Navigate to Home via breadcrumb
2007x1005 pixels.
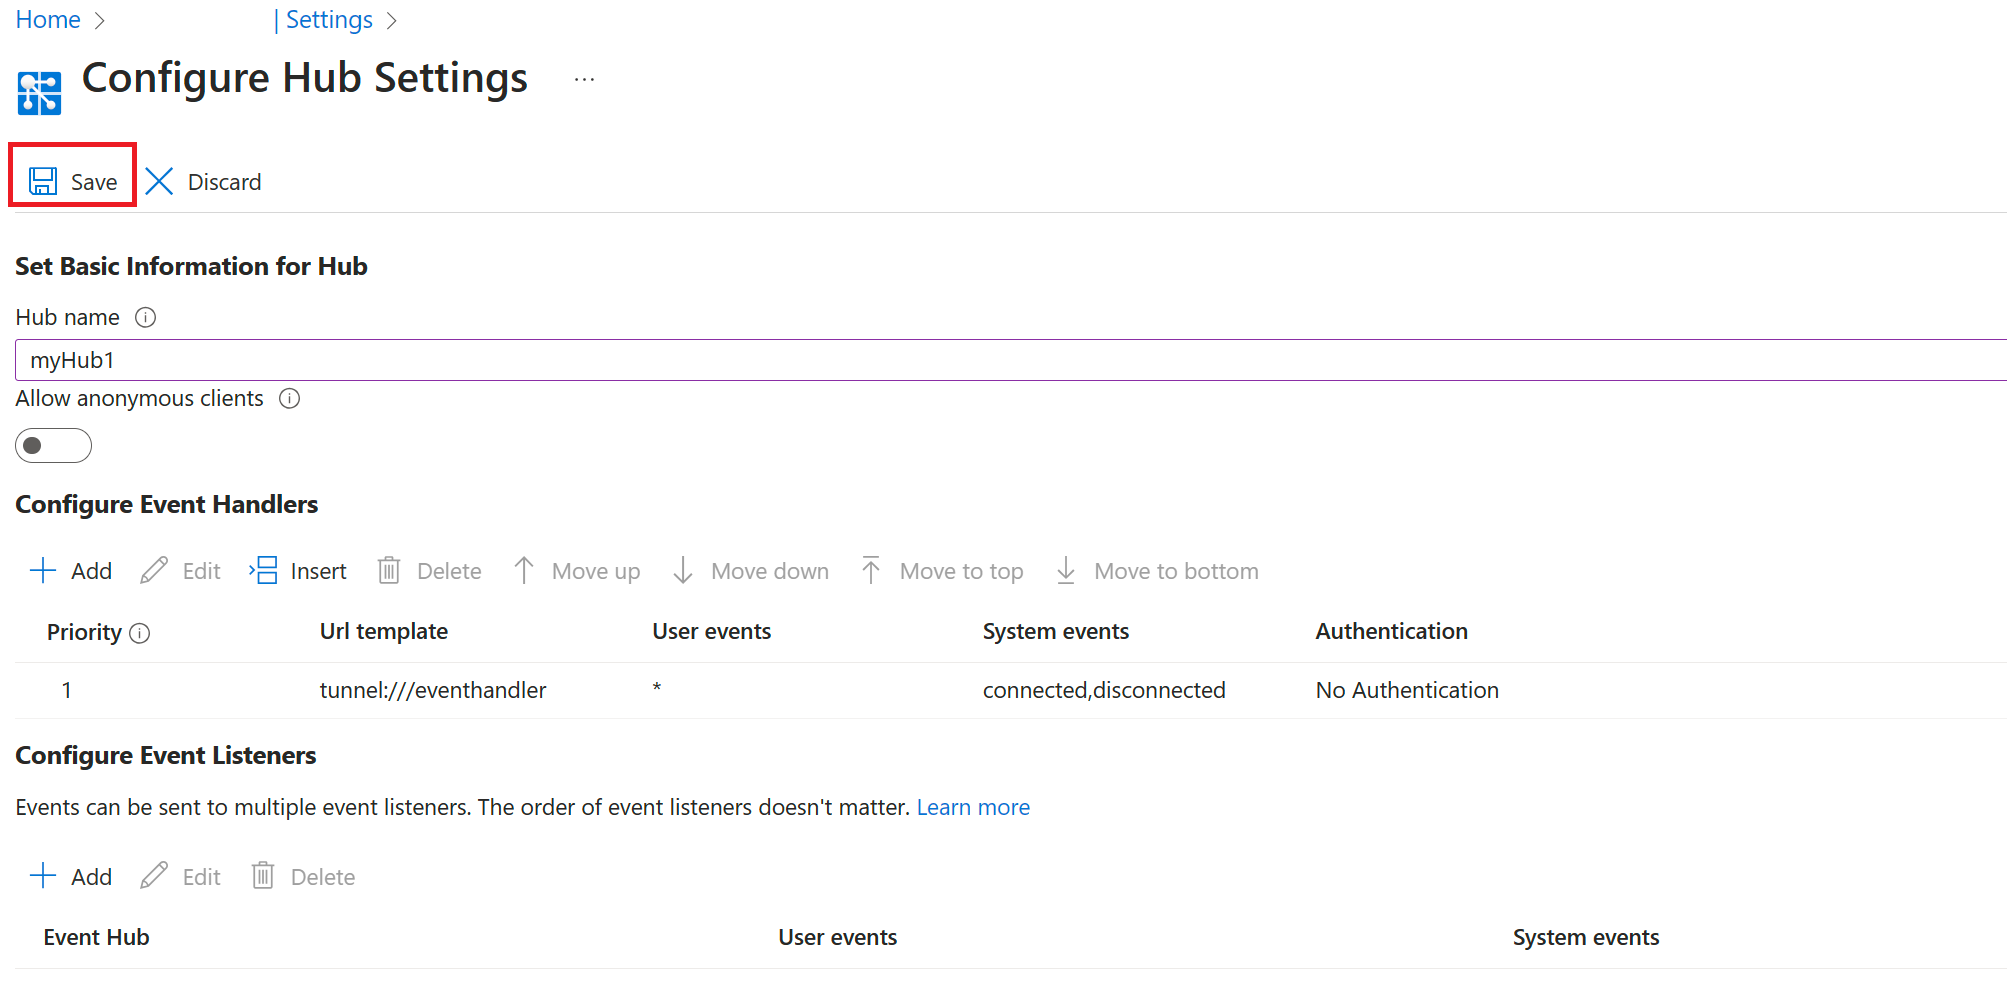[47, 19]
